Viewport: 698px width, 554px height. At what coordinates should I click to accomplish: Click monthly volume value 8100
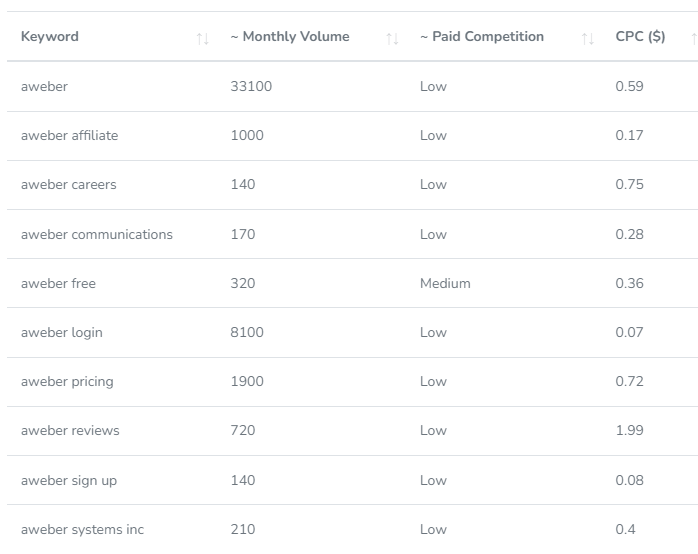click(247, 332)
